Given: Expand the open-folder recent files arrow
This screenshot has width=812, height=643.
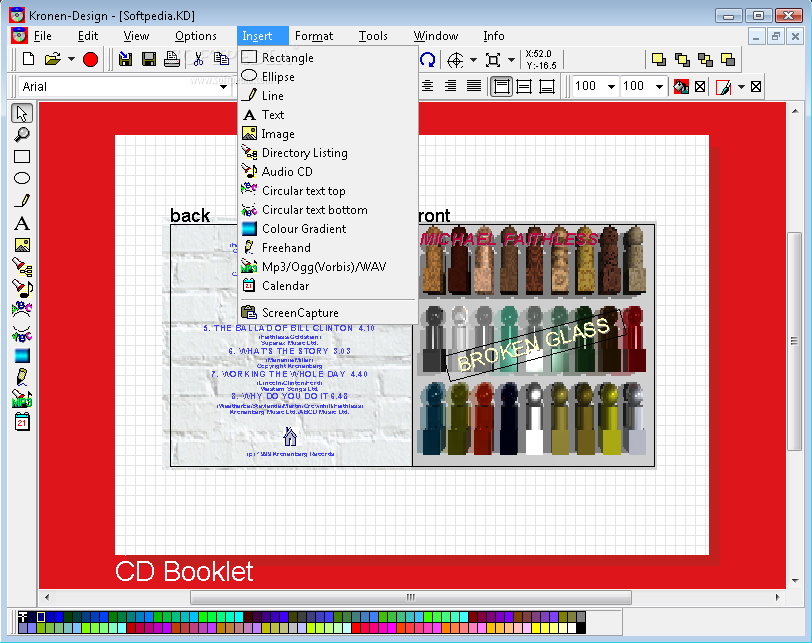Looking at the screenshot, I should pyautogui.click(x=71, y=59).
